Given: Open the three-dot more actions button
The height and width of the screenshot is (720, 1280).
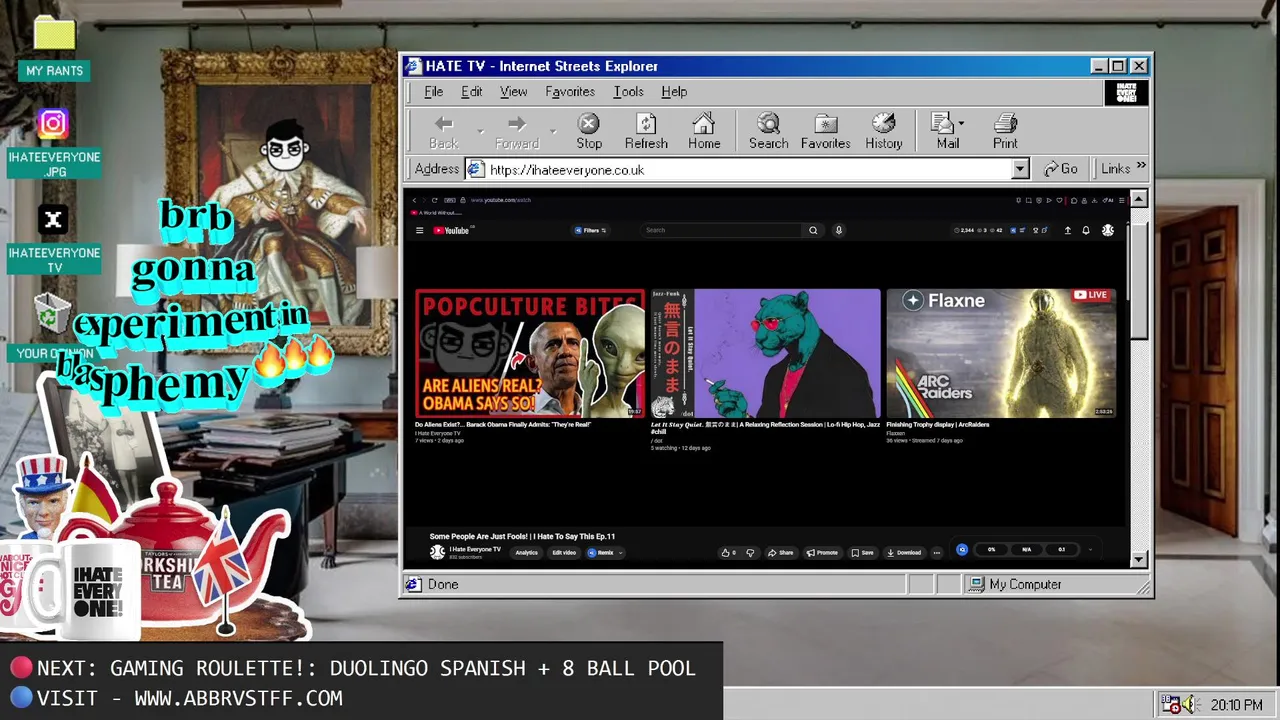Looking at the screenshot, I should point(937,552).
